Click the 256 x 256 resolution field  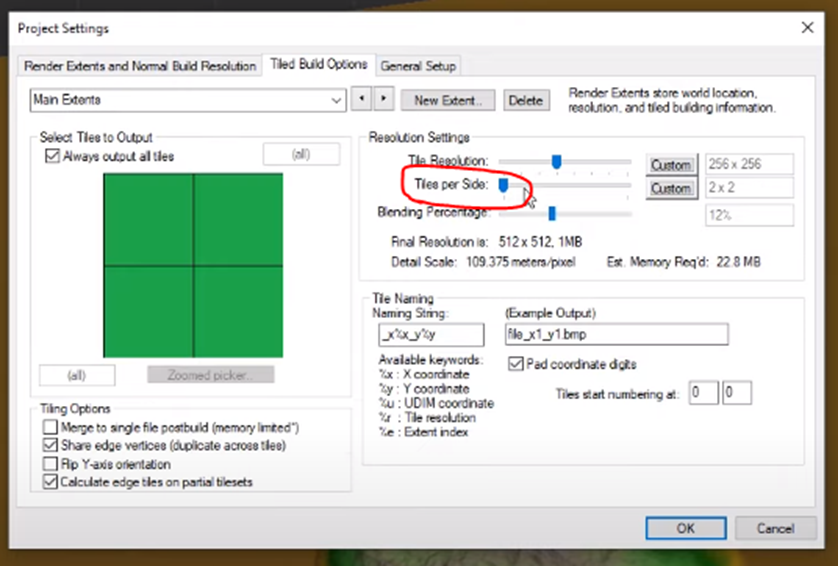[x=749, y=164]
